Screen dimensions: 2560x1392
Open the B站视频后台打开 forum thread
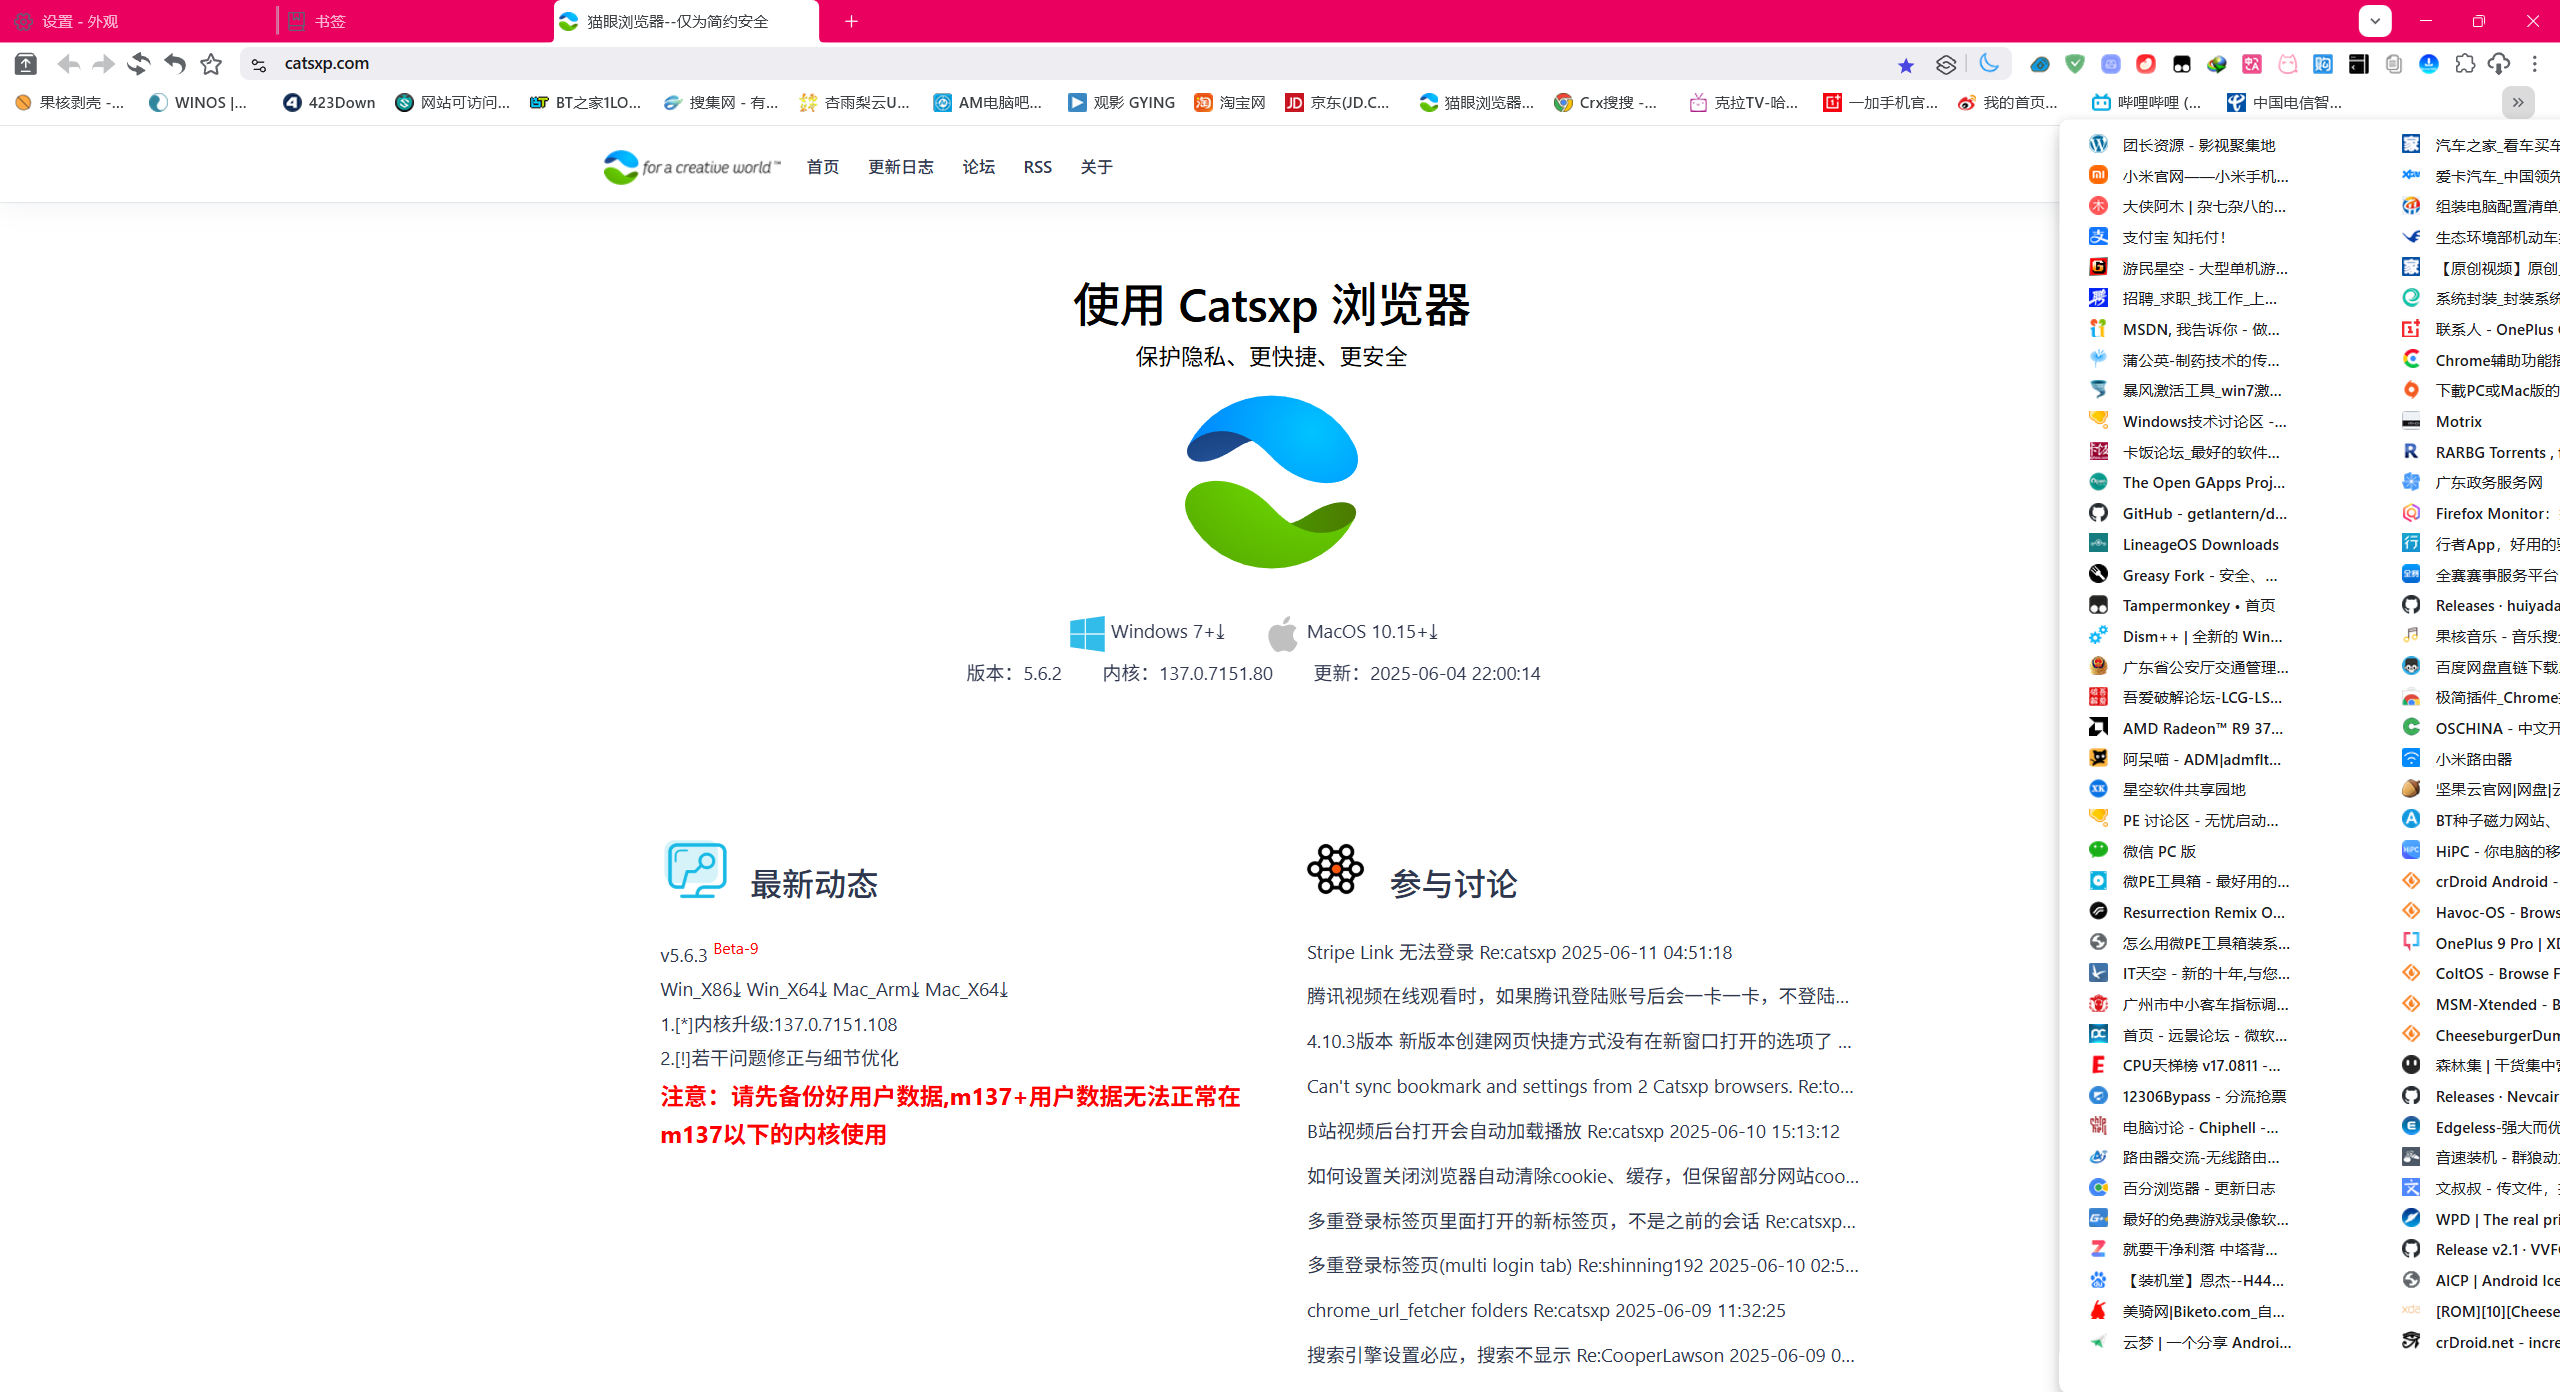click(x=1573, y=1131)
